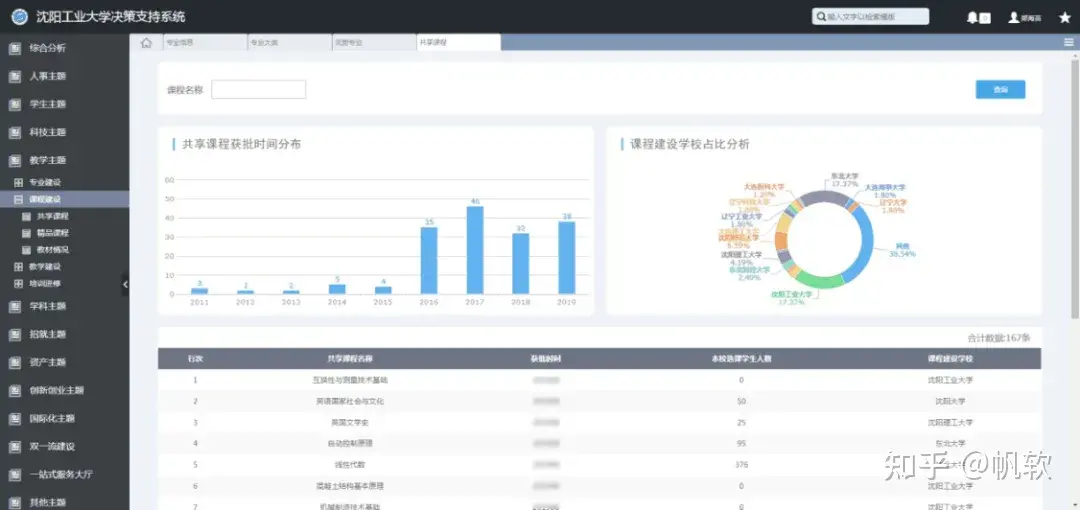
Task: Open 教材情况 in the sidebar
Action: coord(53,249)
